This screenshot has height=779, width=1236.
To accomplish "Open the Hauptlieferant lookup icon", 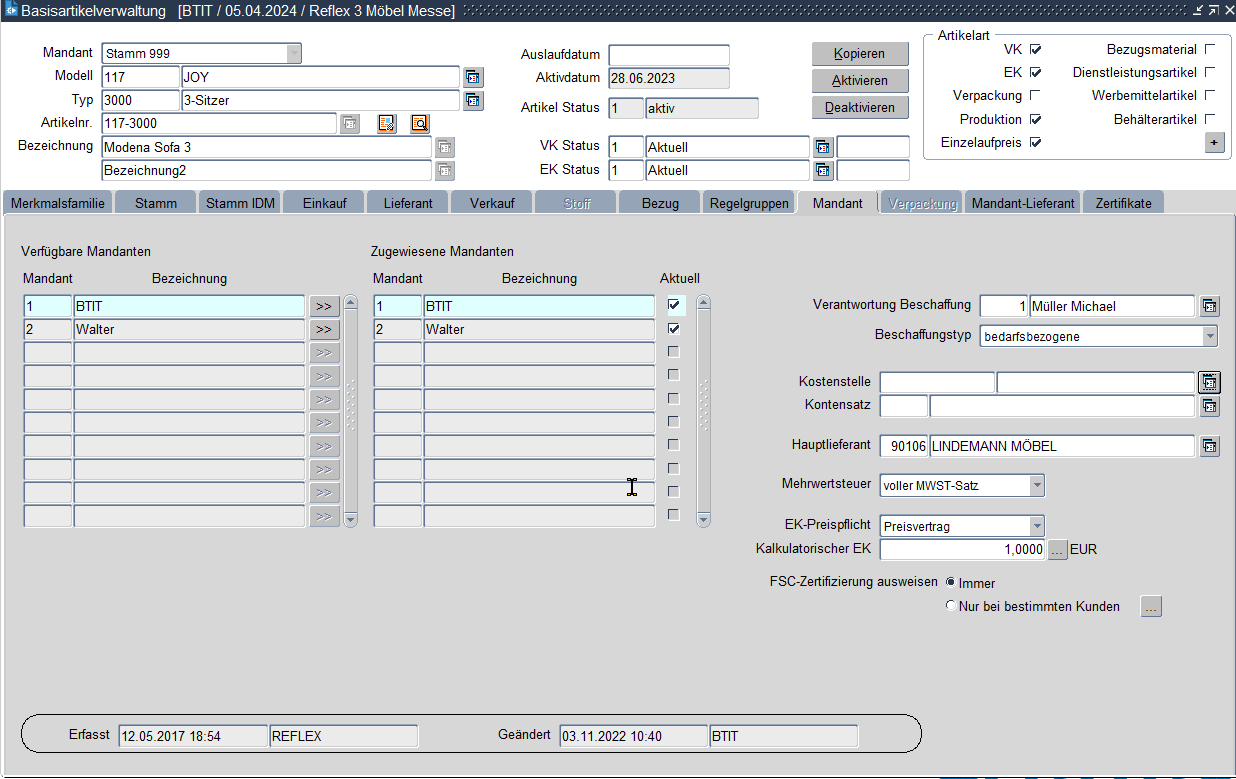I will point(1209,446).
